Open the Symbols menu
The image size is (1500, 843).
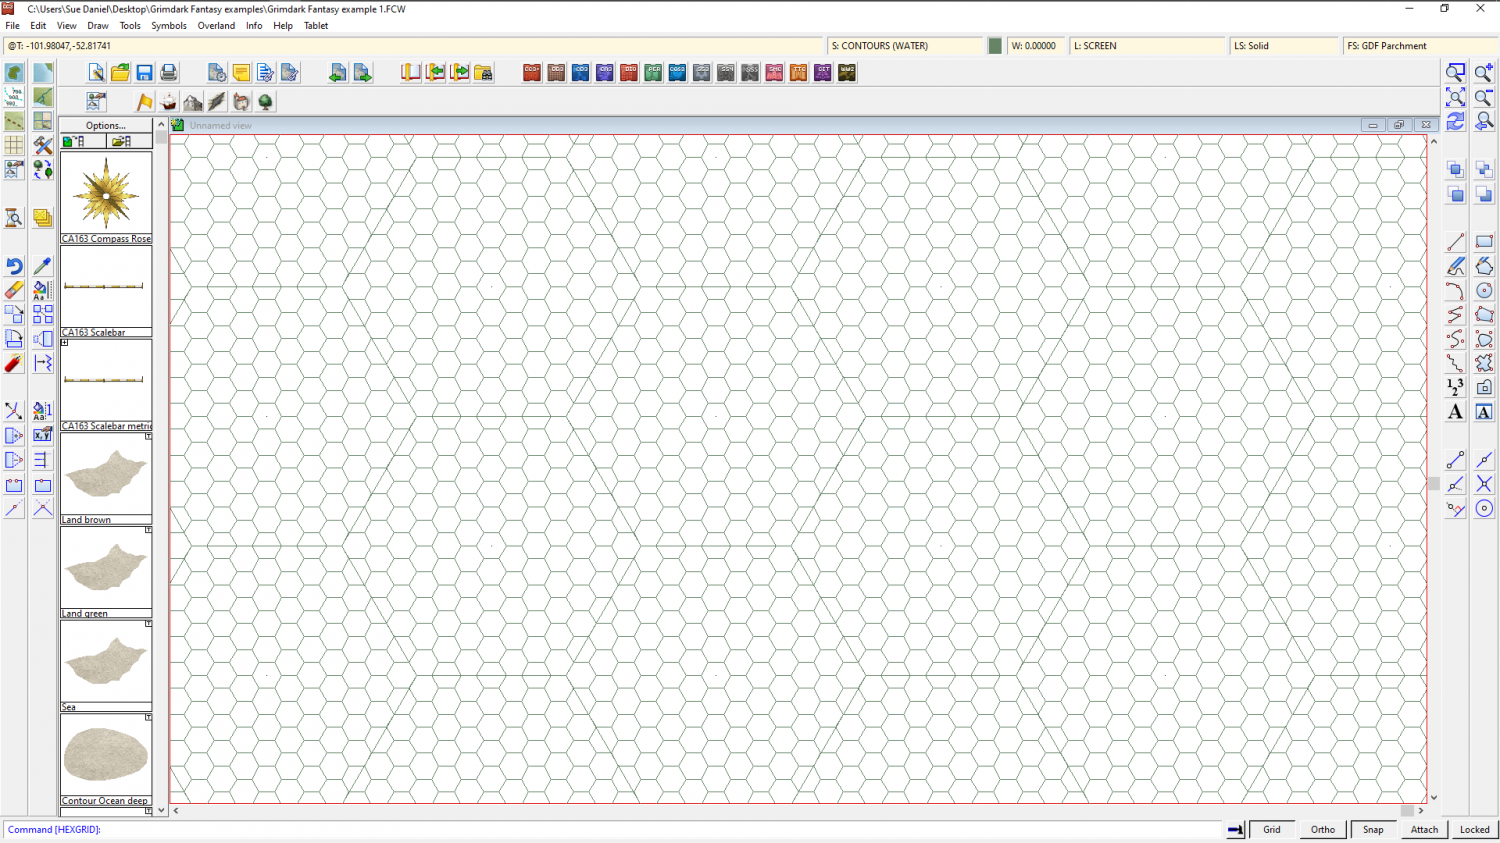point(169,26)
